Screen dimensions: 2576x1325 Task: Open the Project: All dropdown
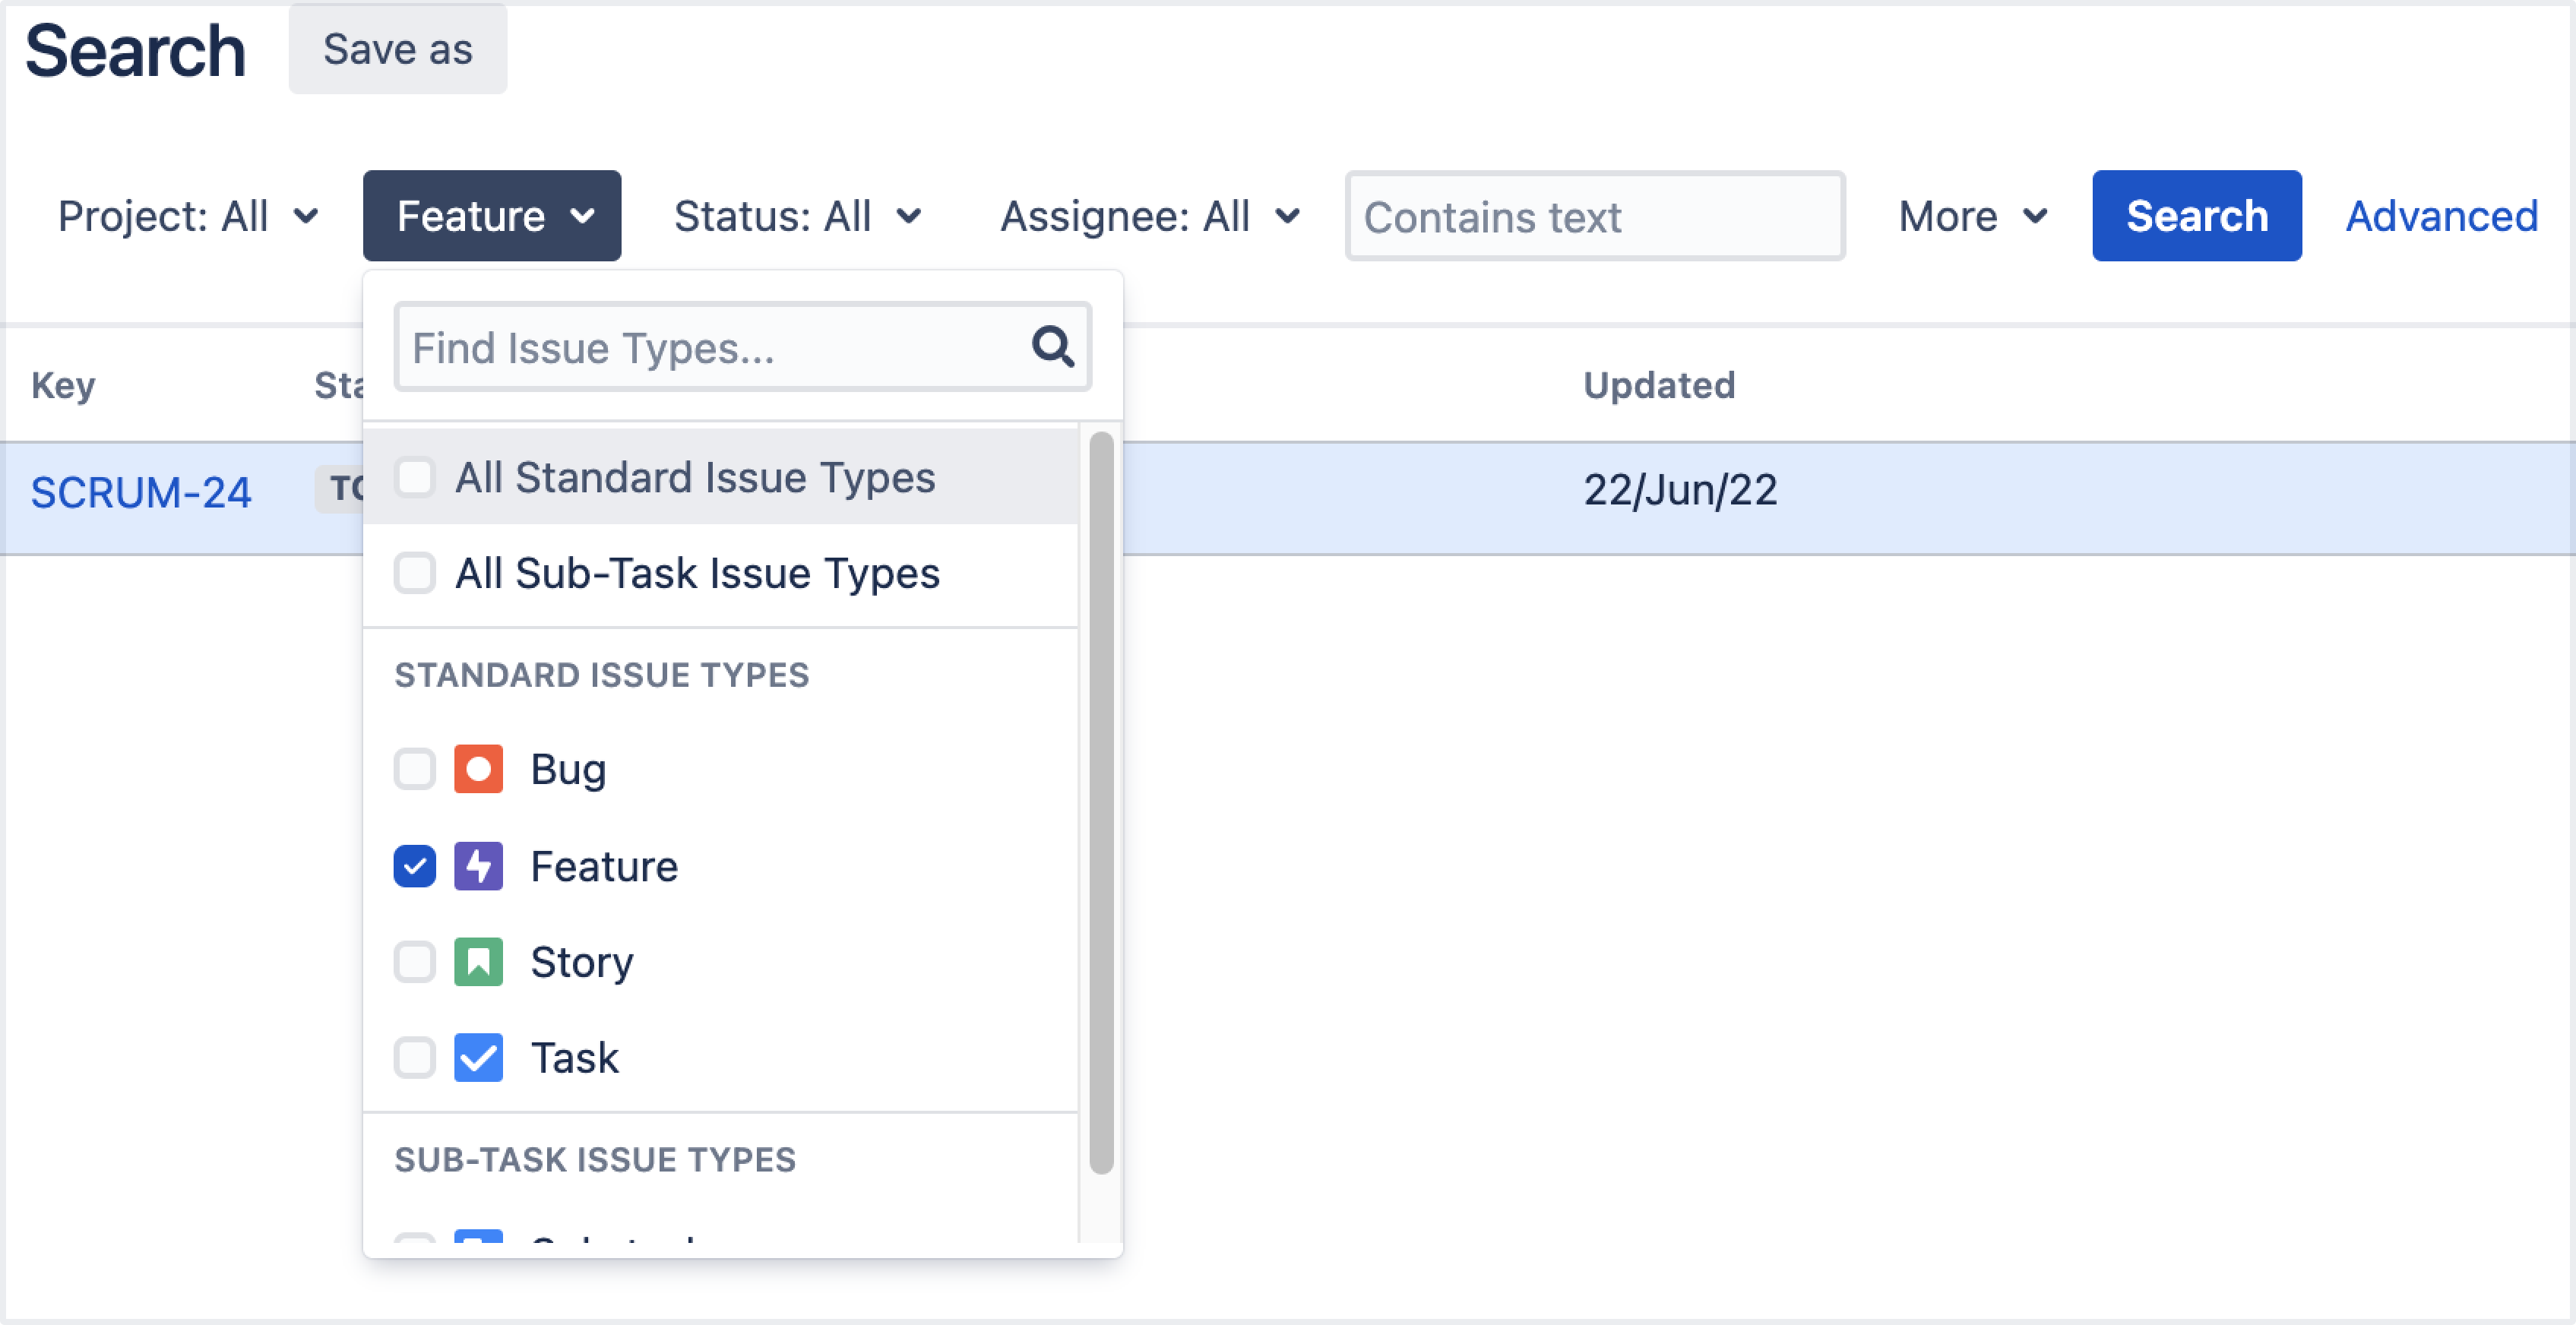188,216
